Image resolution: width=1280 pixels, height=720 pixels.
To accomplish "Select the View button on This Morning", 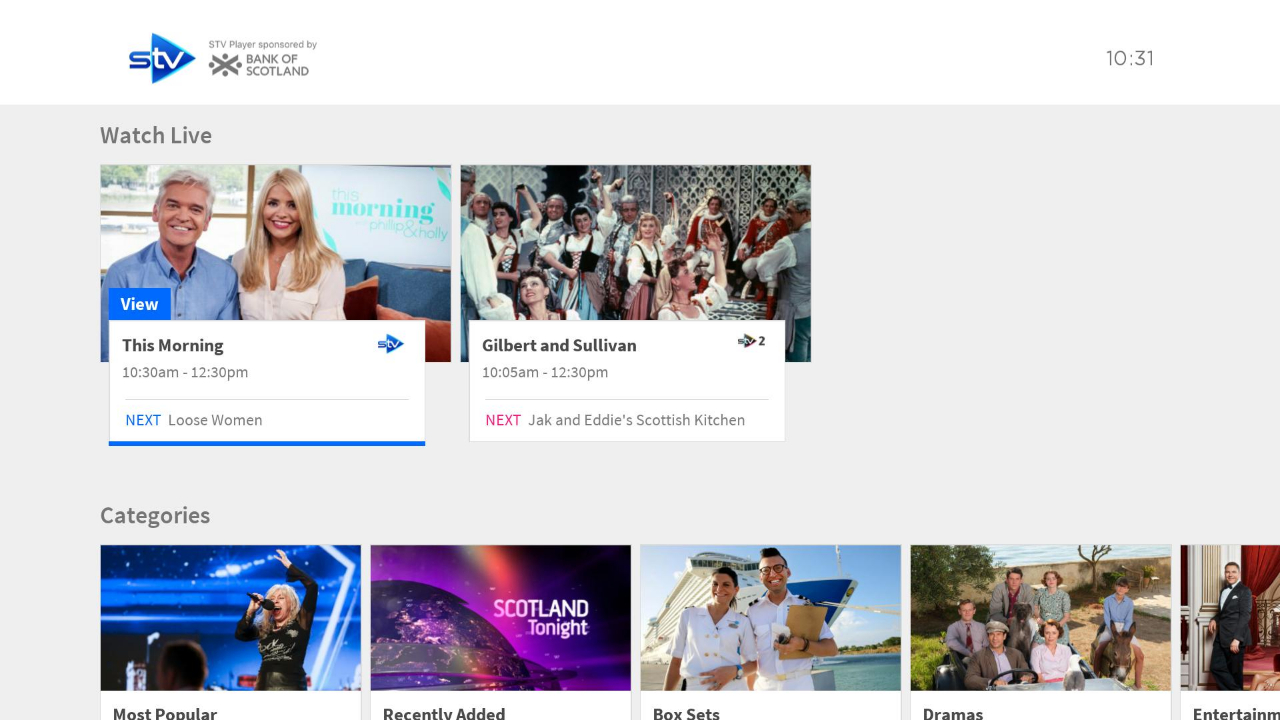I will coord(139,304).
